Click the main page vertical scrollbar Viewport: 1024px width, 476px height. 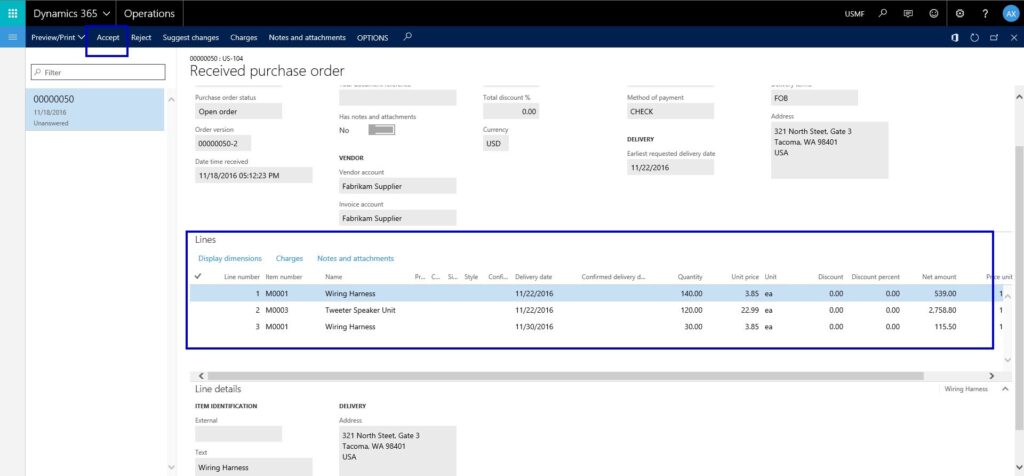[x=1019, y=287]
